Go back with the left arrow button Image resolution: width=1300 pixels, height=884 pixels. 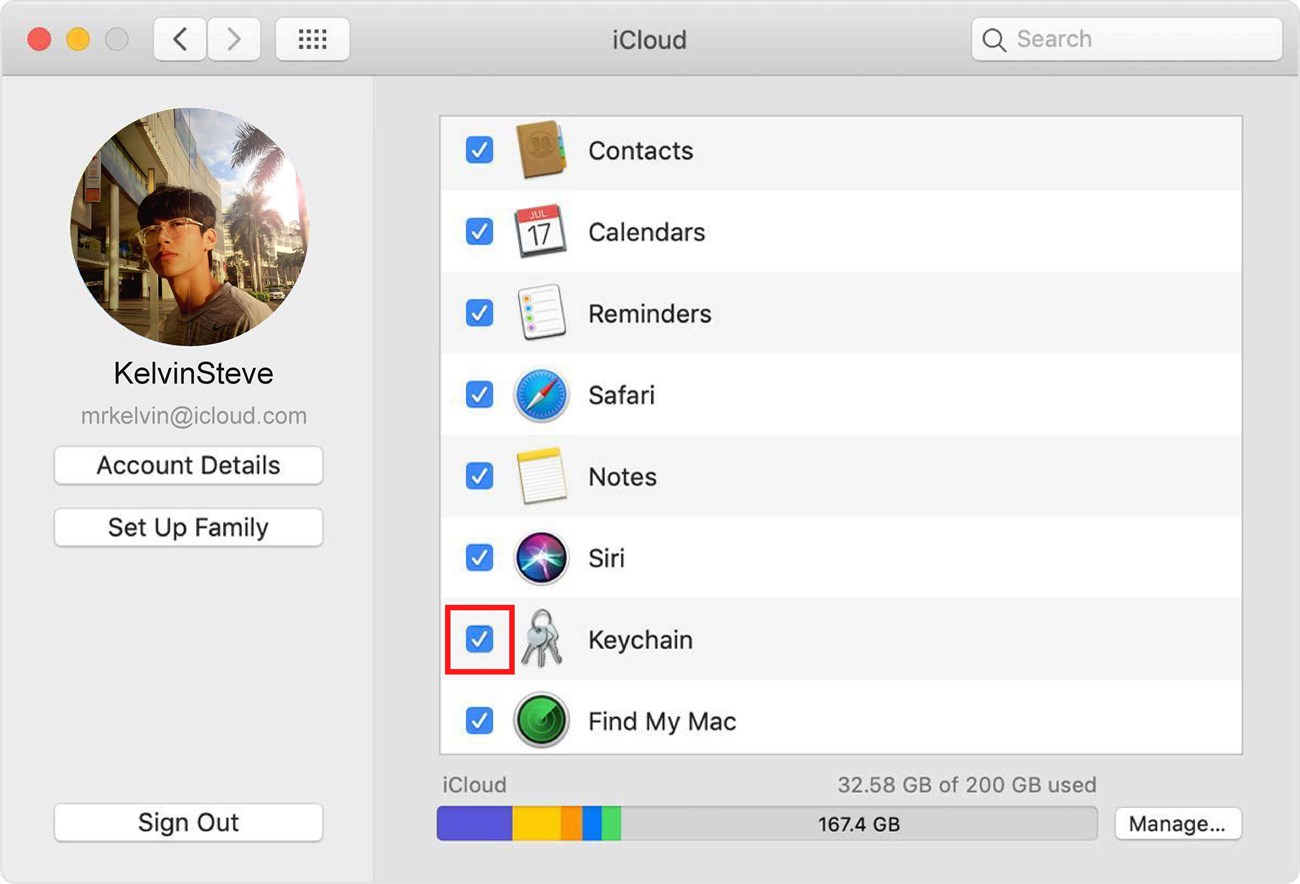click(x=180, y=39)
